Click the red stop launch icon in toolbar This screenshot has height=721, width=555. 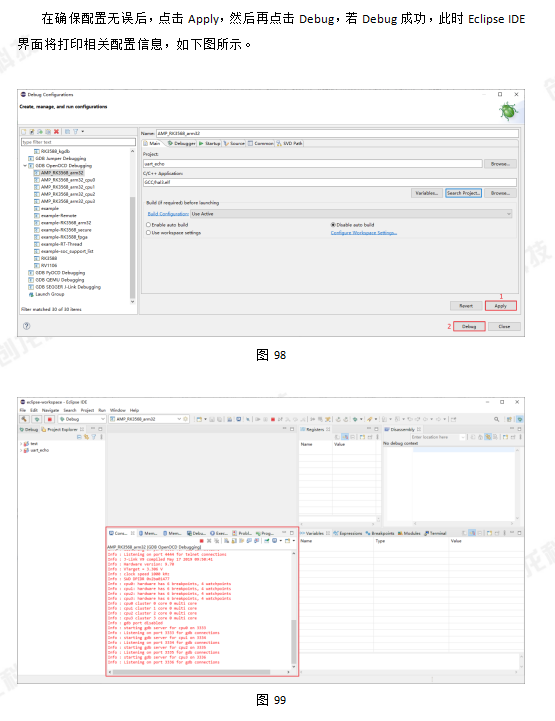pos(50,419)
